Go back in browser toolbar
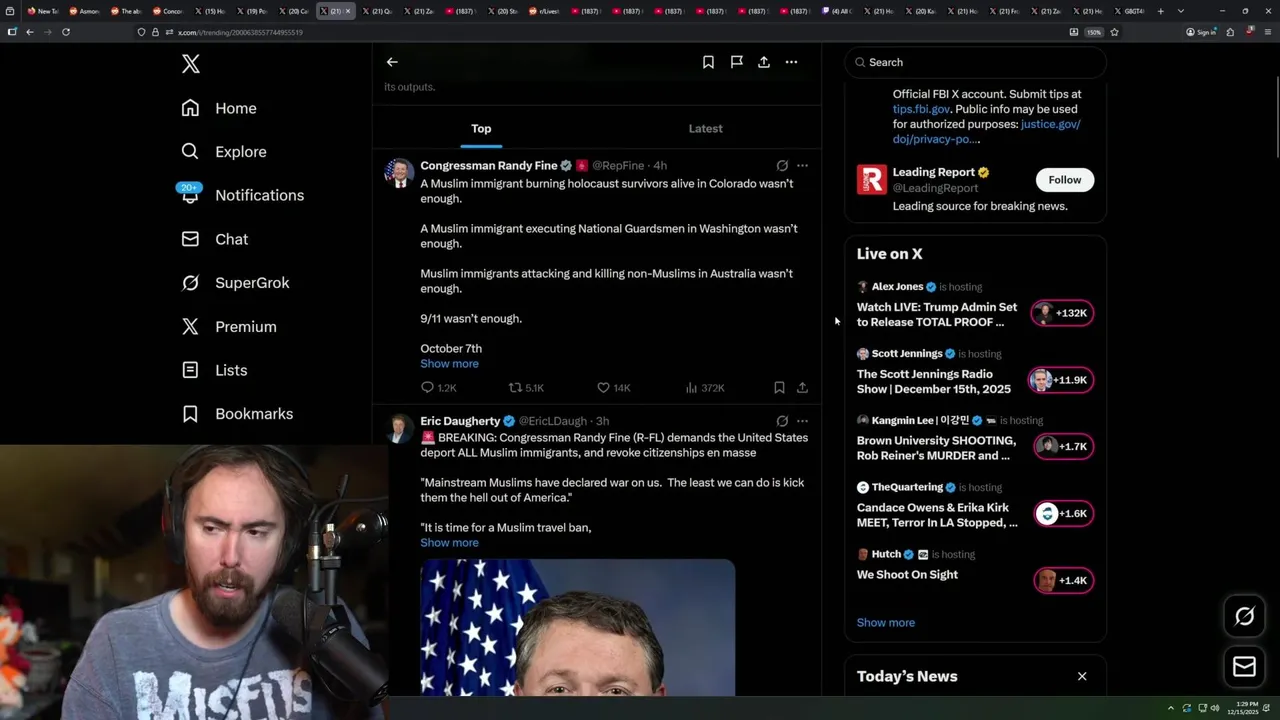Screen dimensions: 1280x720 pyautogui.click(x=30, y=32)
